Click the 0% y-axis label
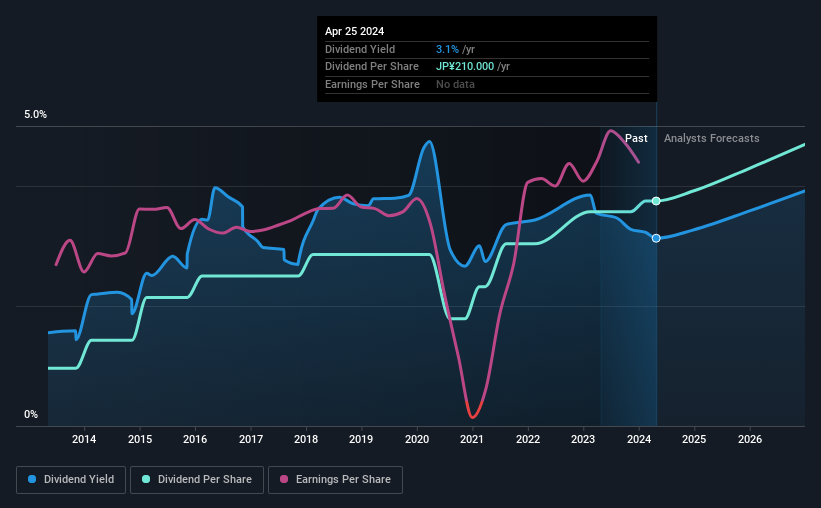The image size is (821, 508). (x=31, y=414)
